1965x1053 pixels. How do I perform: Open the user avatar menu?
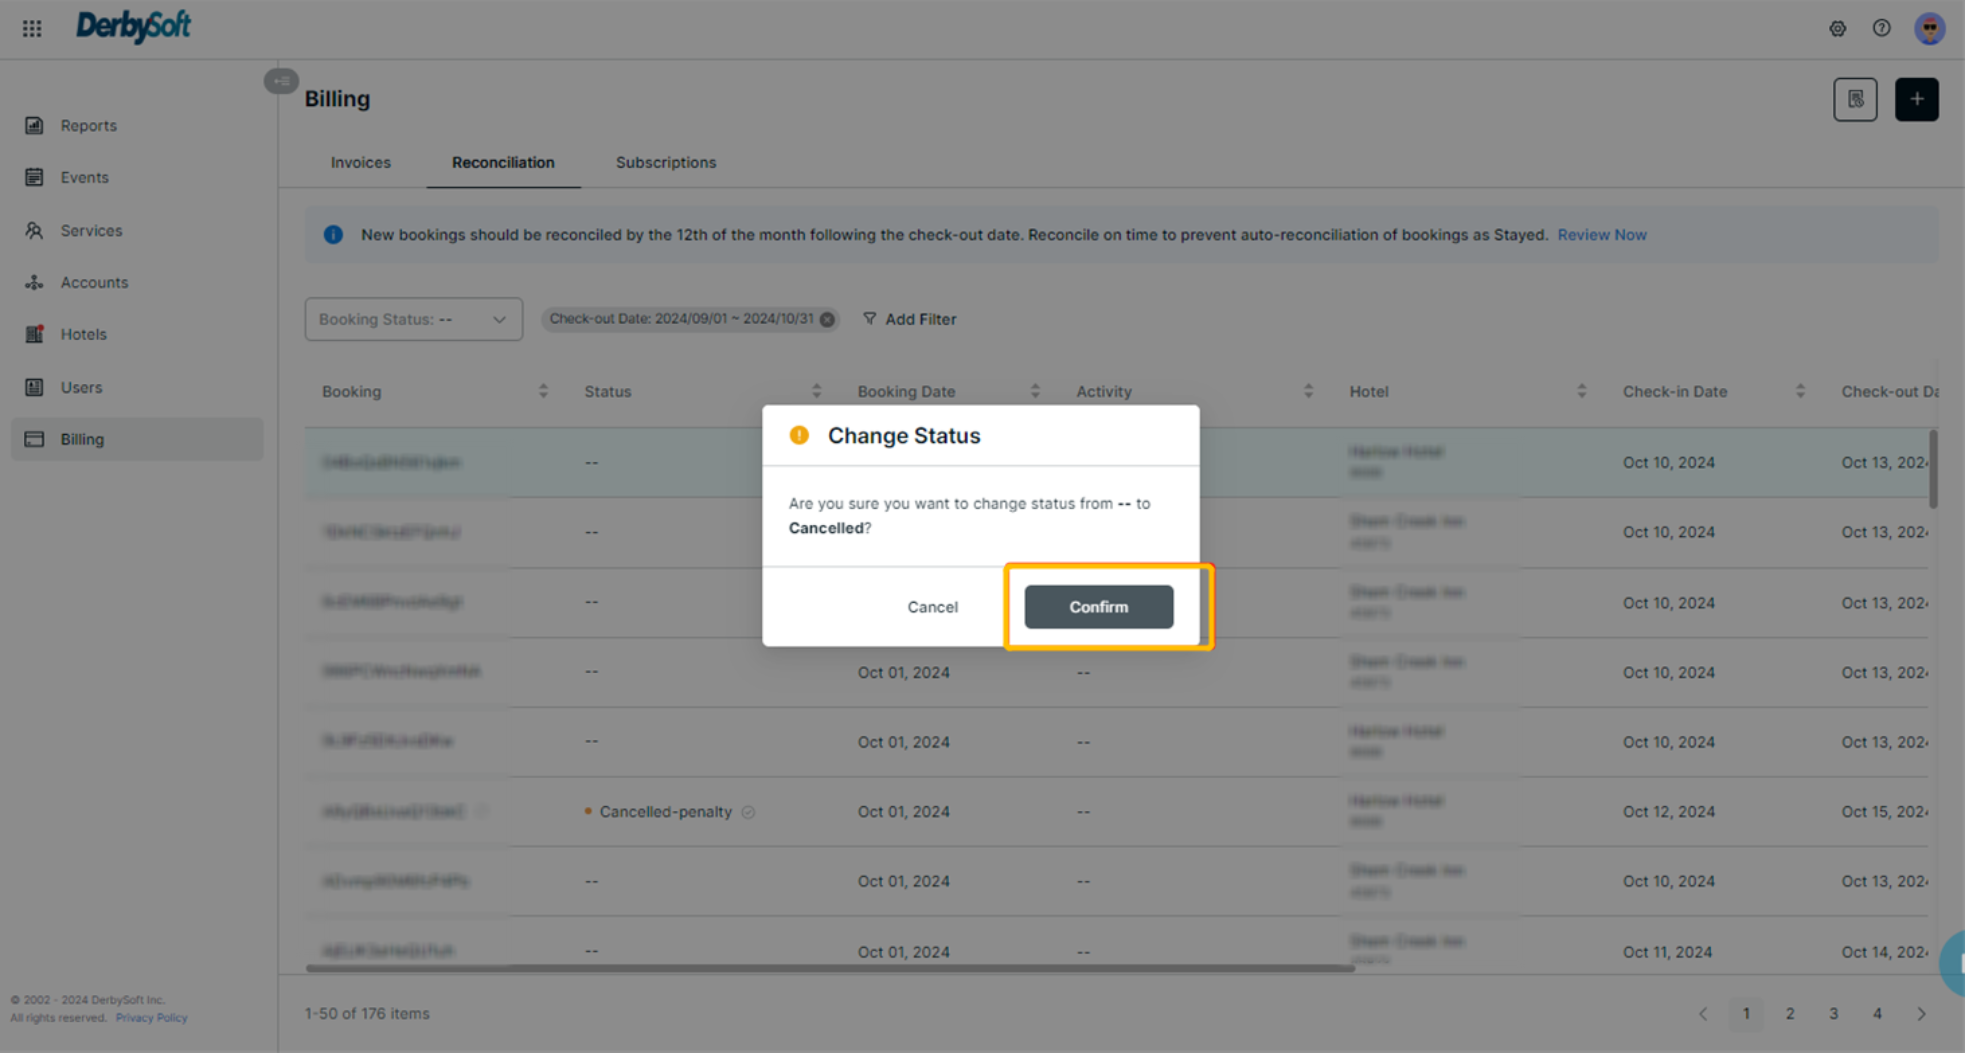(1929, 28)
